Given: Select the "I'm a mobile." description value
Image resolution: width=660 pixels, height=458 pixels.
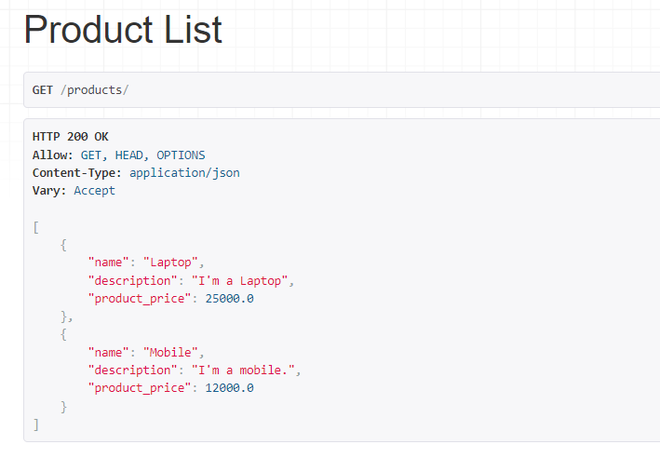Looking at the screenshot, I should click(247, 370).
